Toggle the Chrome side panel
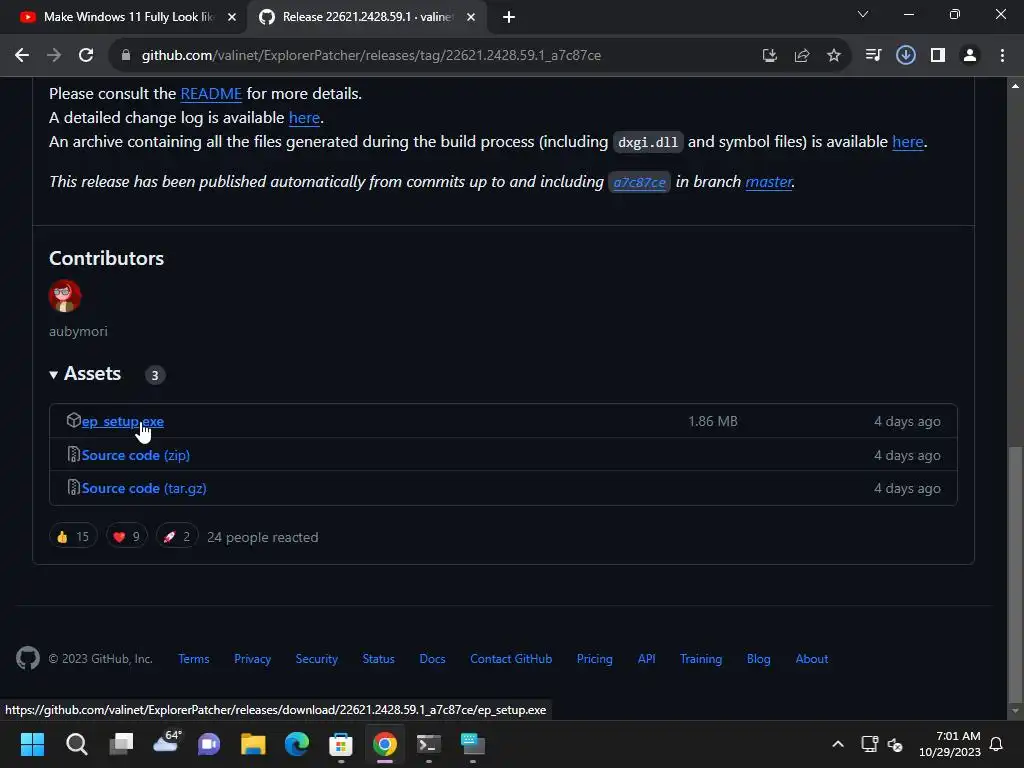 [x=938, y=56]
